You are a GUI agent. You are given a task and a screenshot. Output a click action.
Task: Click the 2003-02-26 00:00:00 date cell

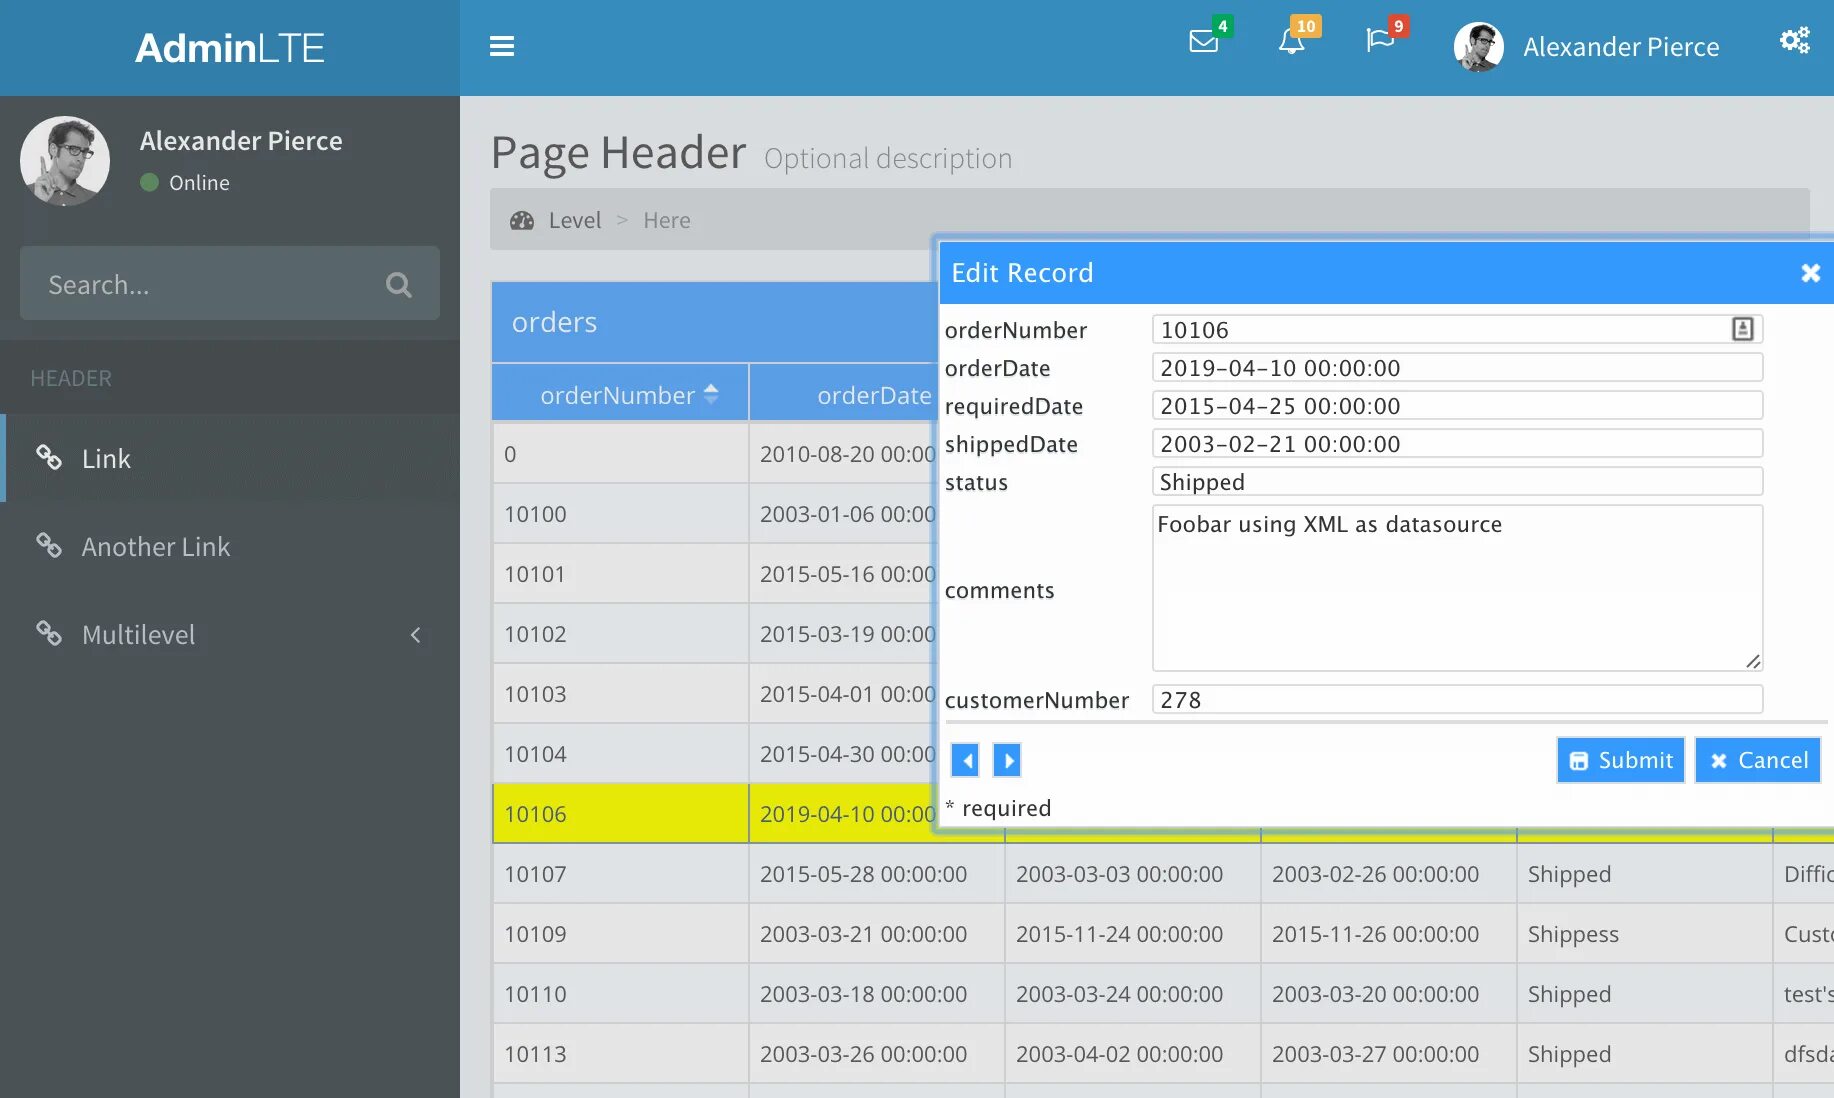[1388, 874]
